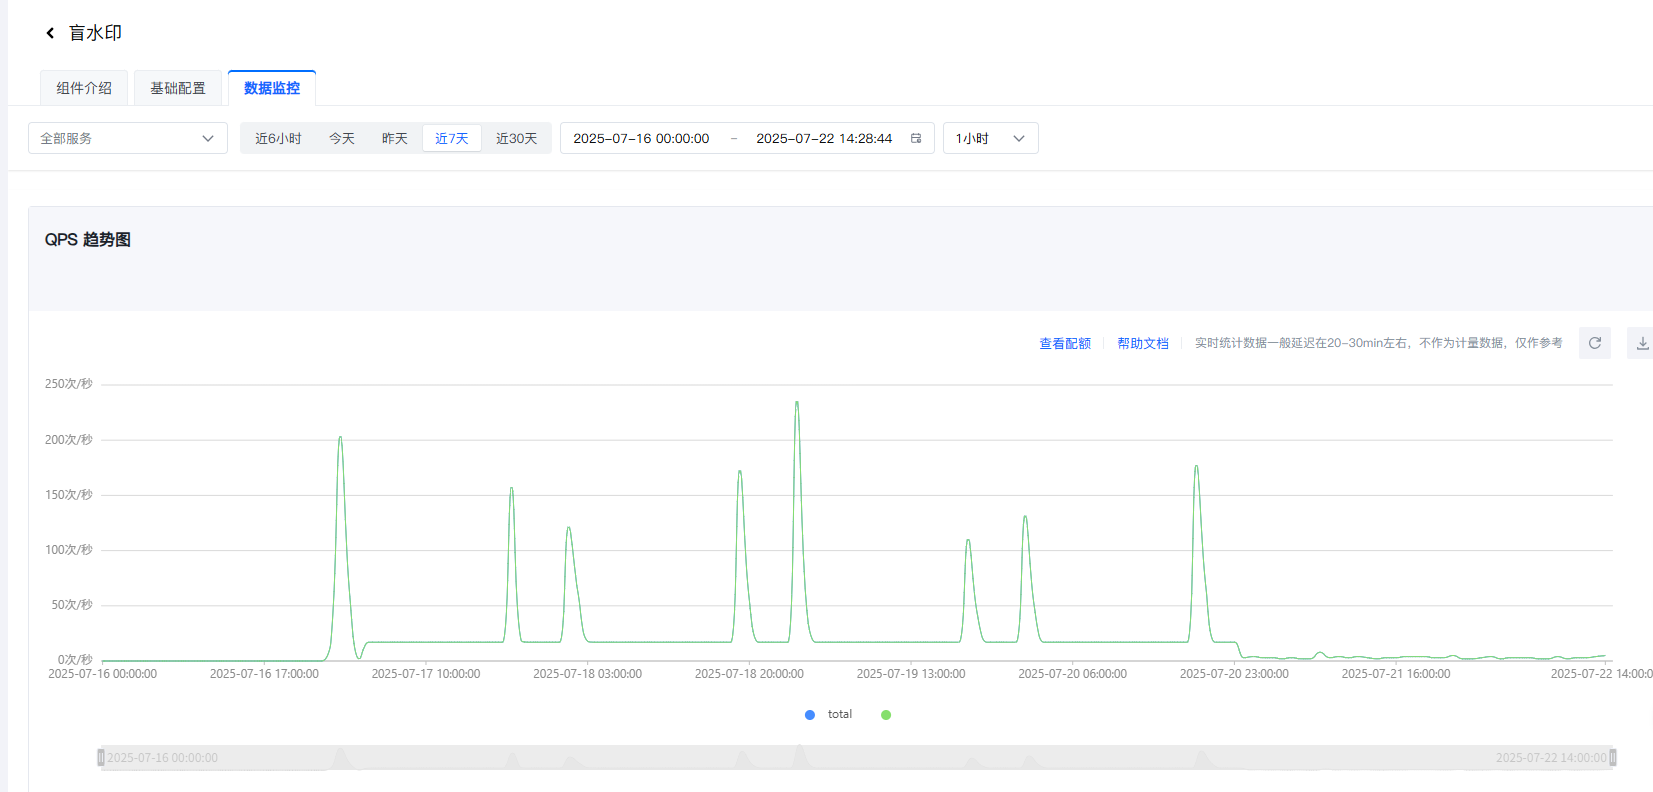Open the 1小时 granularity dropdown
Viewport: 1653px width, 792px height.
(990, 138)
